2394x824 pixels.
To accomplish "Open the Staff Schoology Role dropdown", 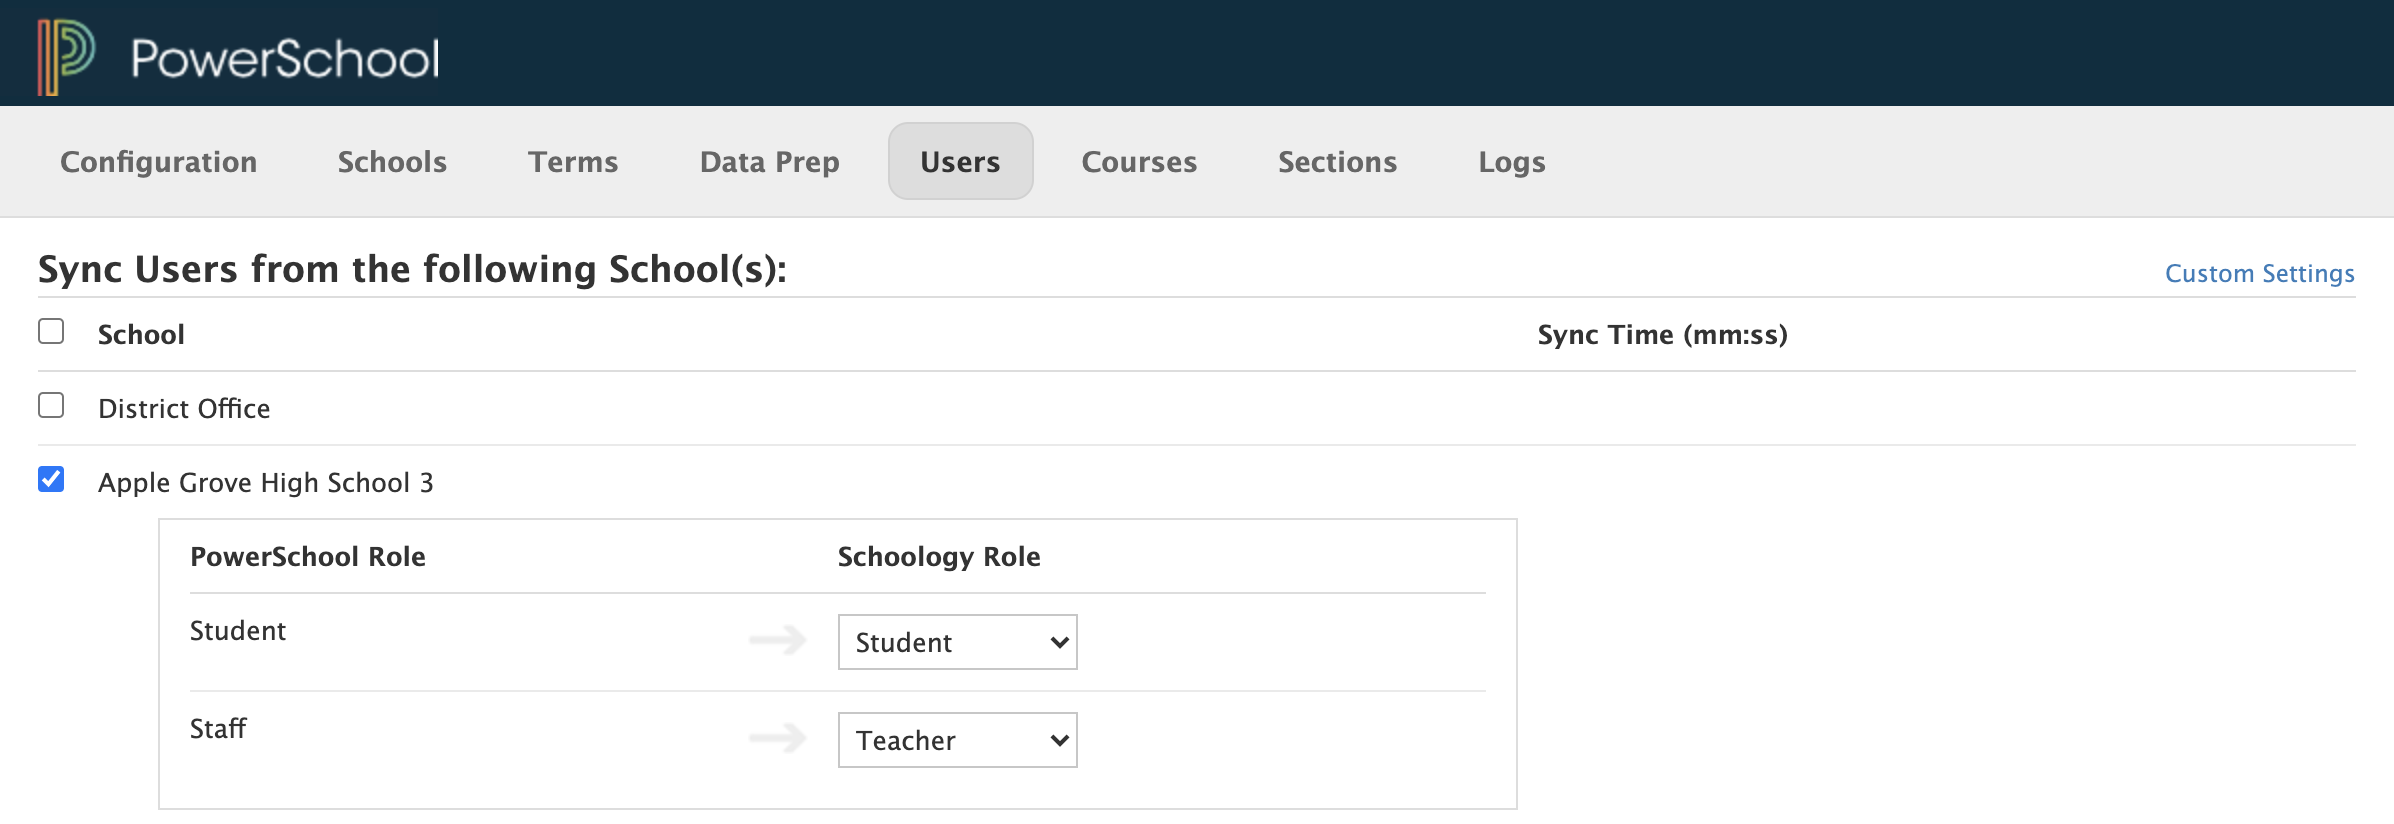I will coord(957,740).
